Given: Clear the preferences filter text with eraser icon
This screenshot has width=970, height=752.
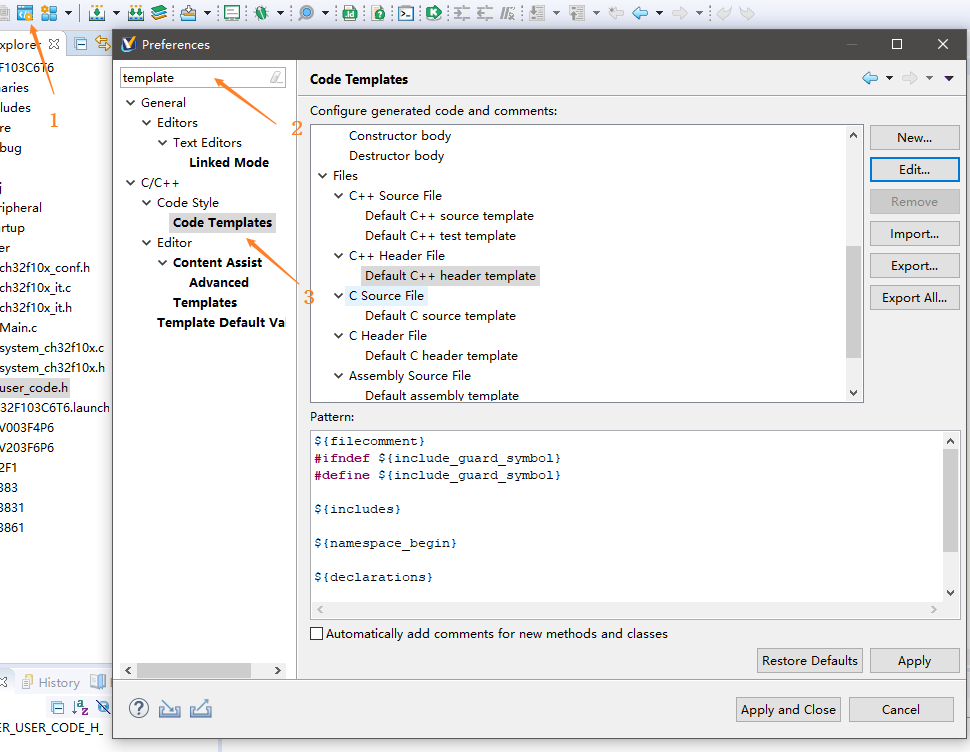Looking at the screenshot, I should tap(276, 77).
